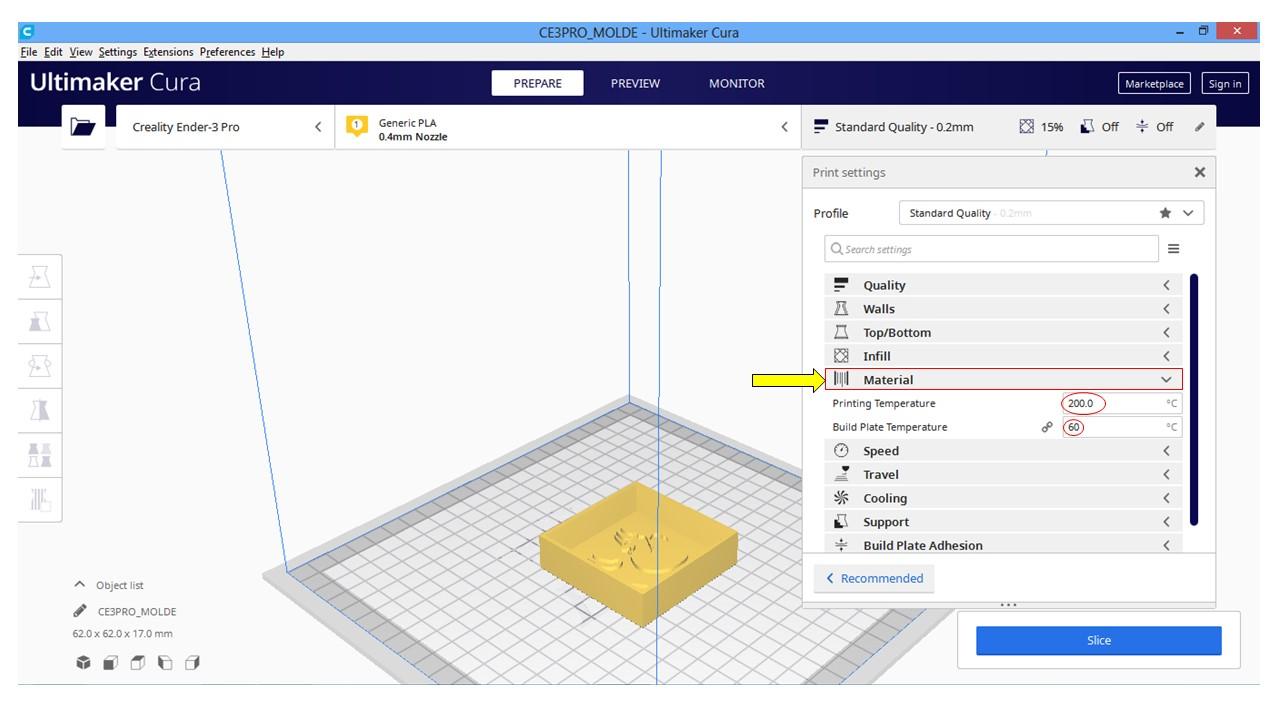The width and height of the screenshot is (1280, 720).
Task: Expand the Travel settings chevron
Action: (1166, 474)
